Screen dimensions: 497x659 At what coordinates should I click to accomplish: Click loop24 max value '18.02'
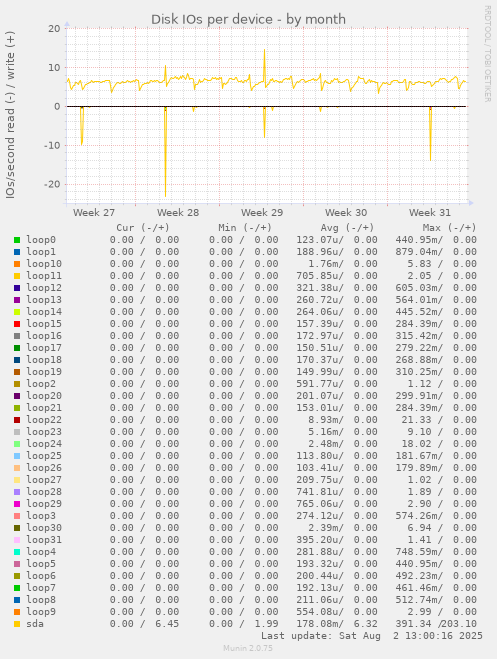419,443
